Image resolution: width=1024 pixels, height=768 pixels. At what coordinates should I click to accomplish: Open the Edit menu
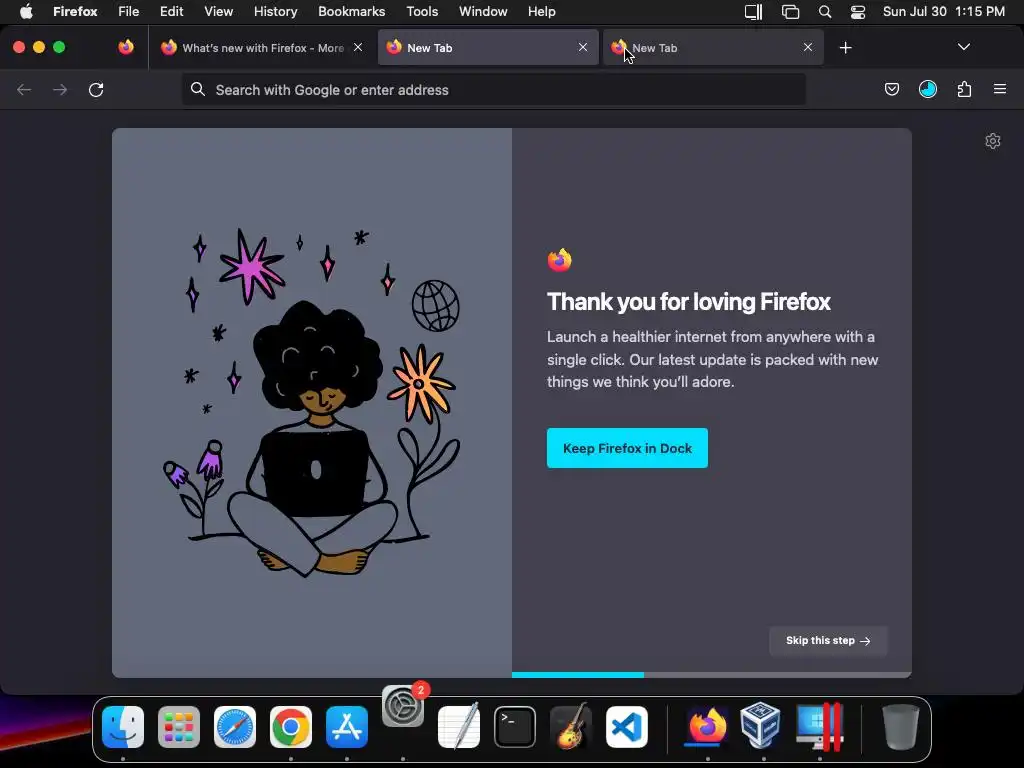coord(171,11)
